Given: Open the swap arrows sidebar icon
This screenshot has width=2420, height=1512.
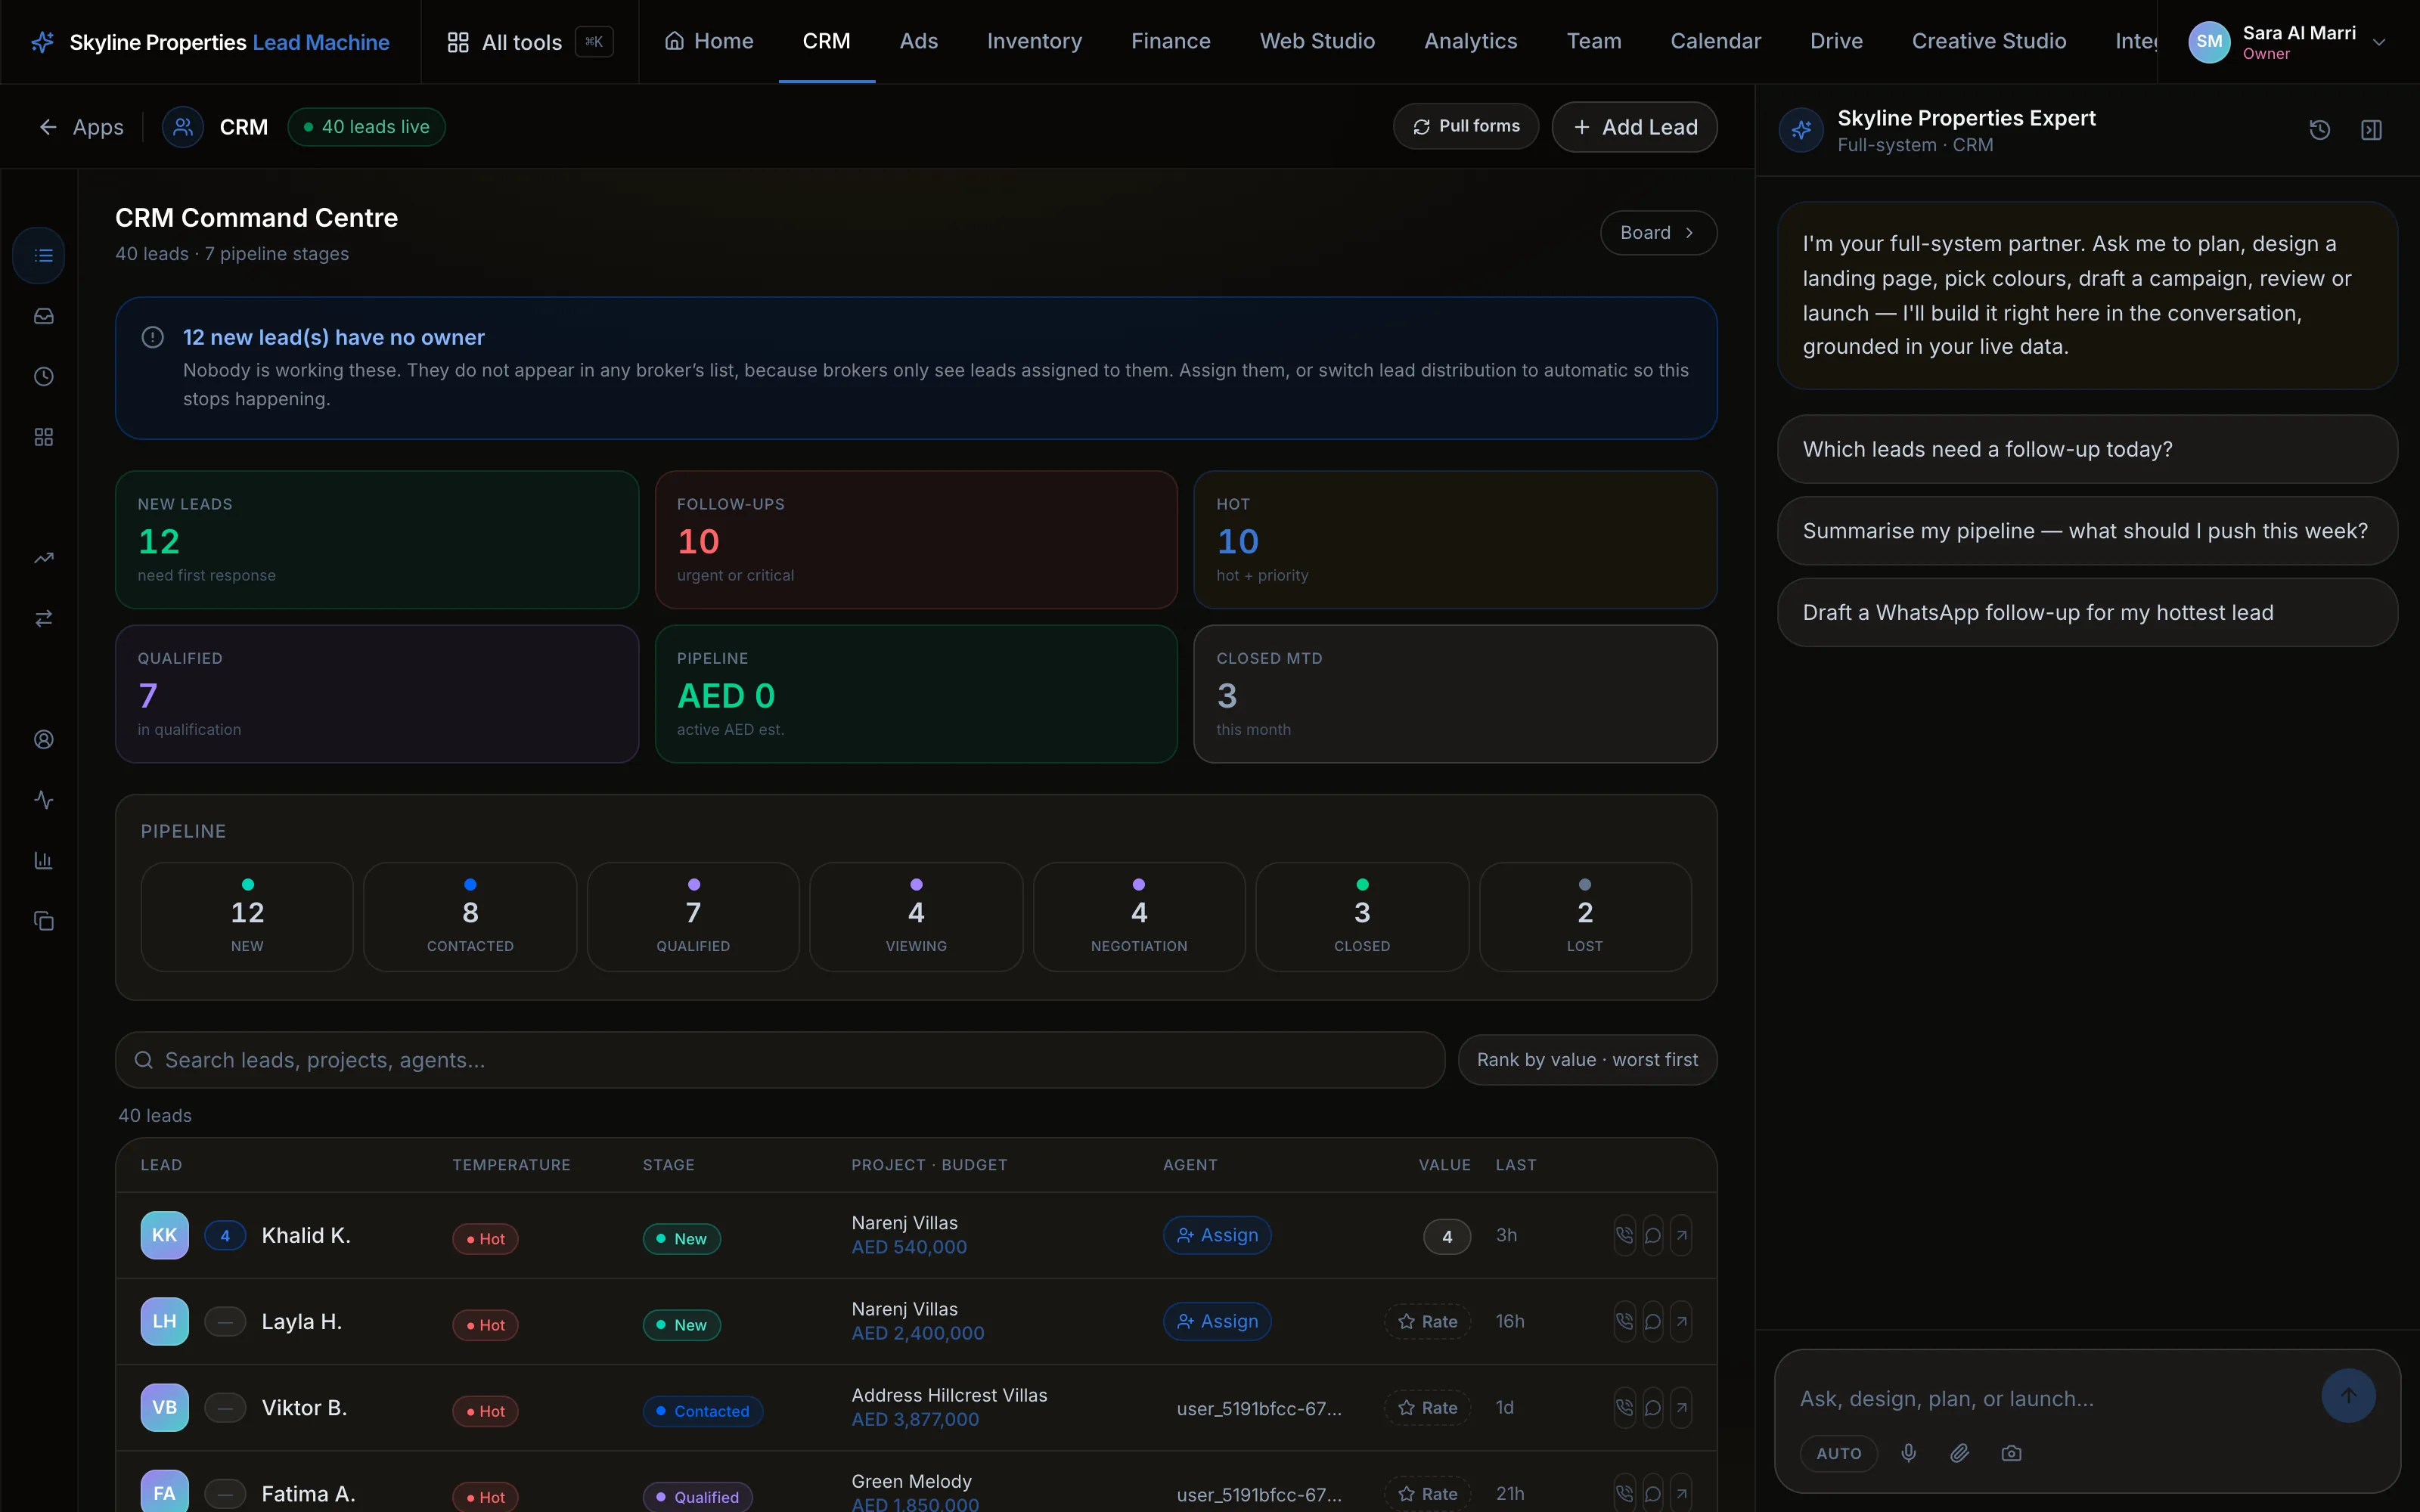Looking at the screenshot, I should [x=43, y=619].
